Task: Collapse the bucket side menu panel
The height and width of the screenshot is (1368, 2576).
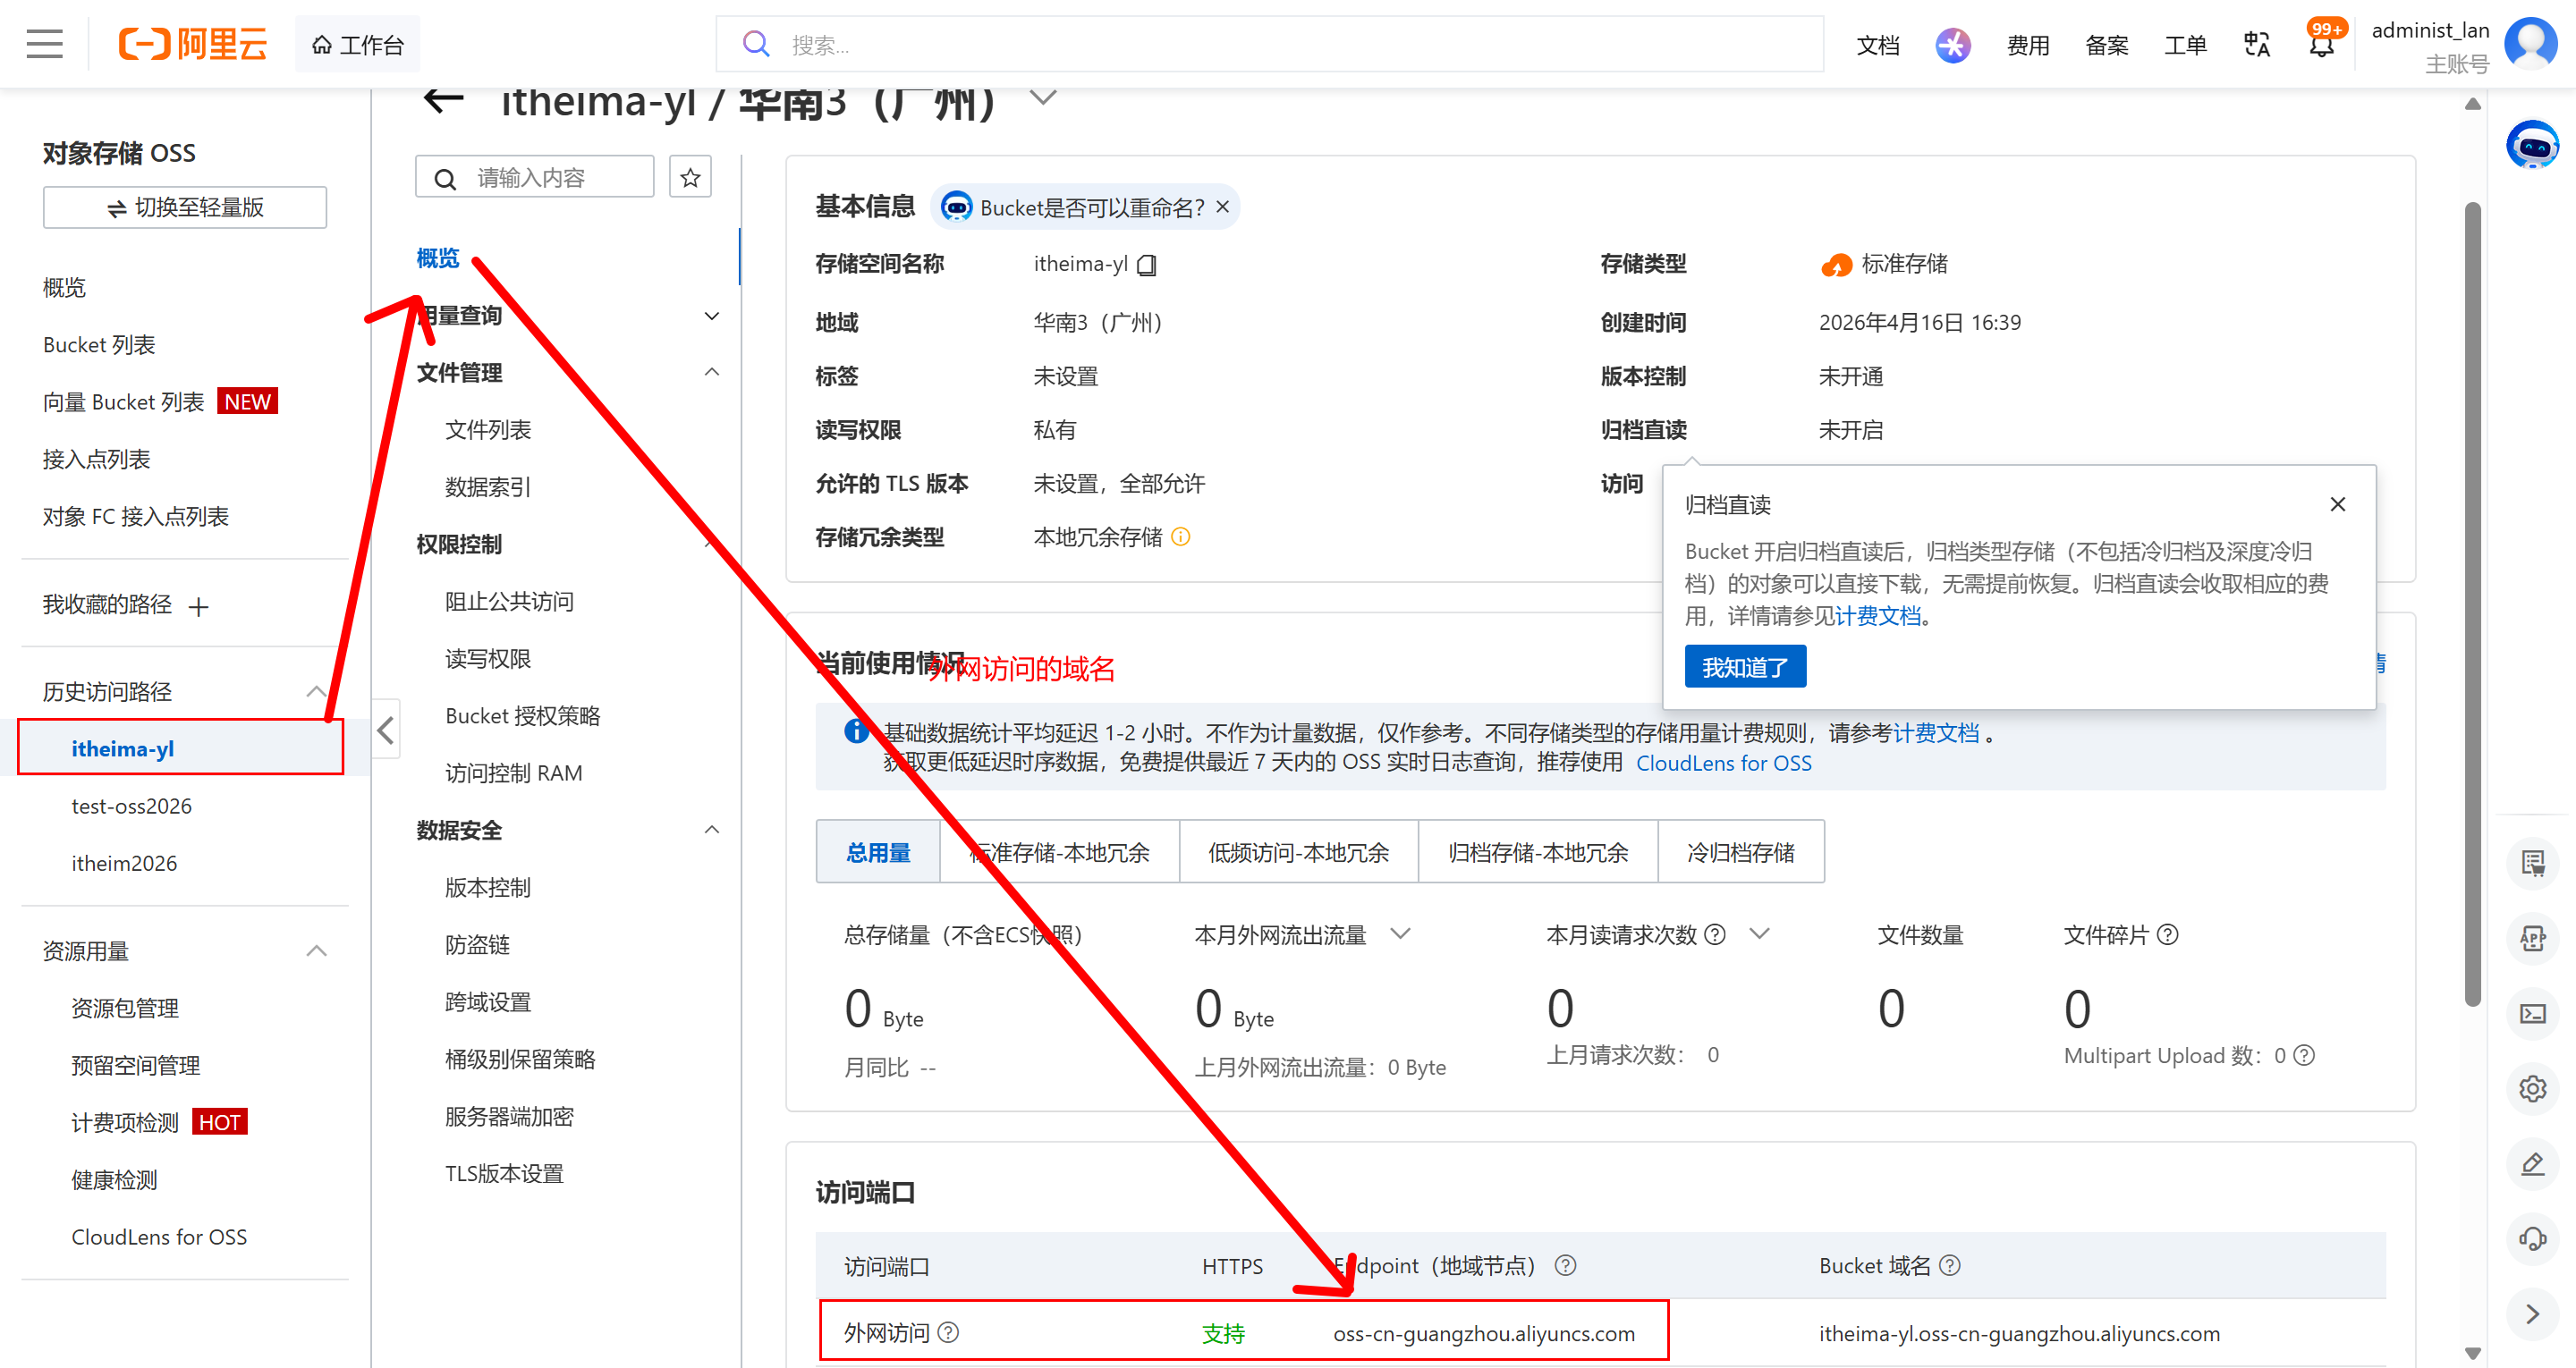Action: 386,729
